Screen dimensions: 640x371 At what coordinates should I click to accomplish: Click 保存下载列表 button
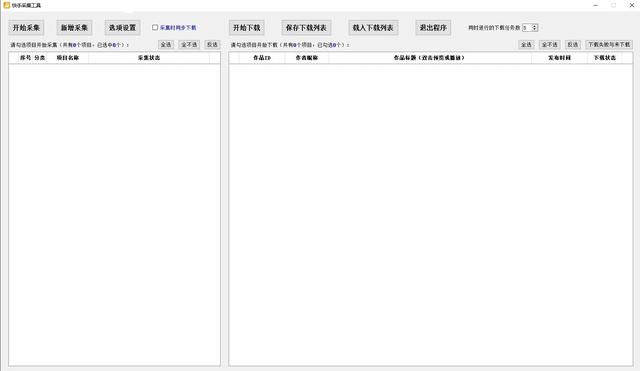tap(306, 28)
